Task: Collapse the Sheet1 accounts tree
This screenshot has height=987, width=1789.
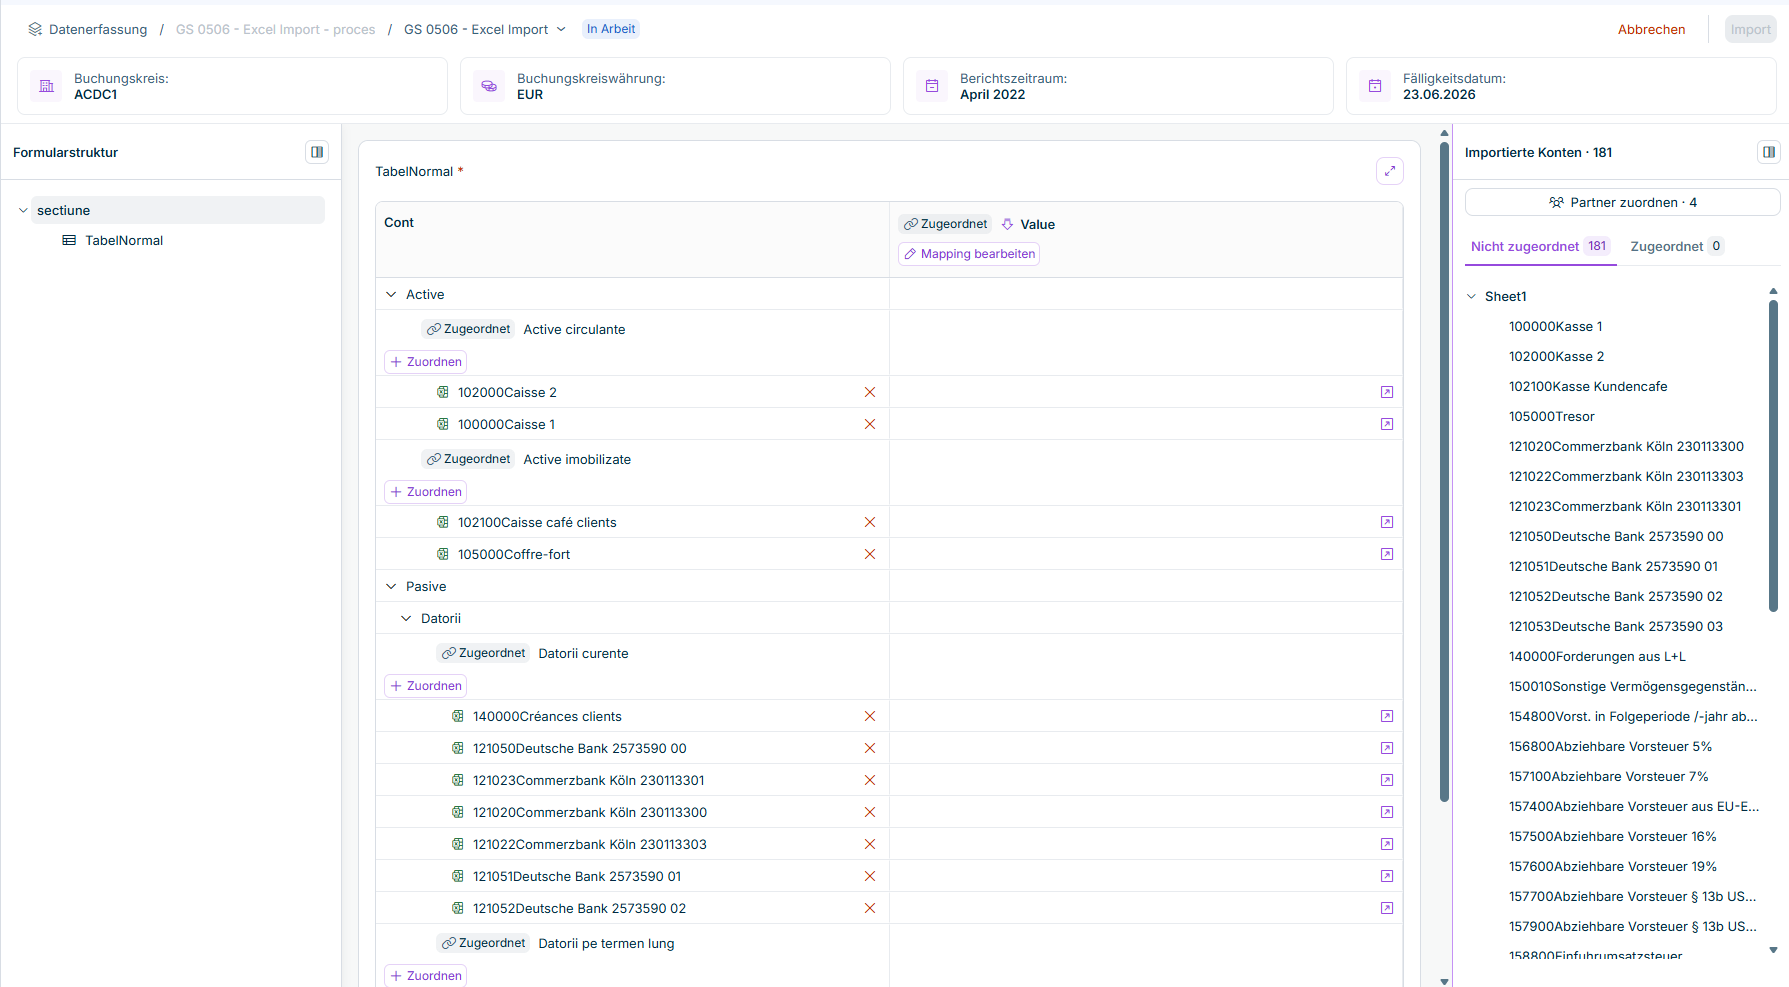Action: click(x=1471, y=296)
